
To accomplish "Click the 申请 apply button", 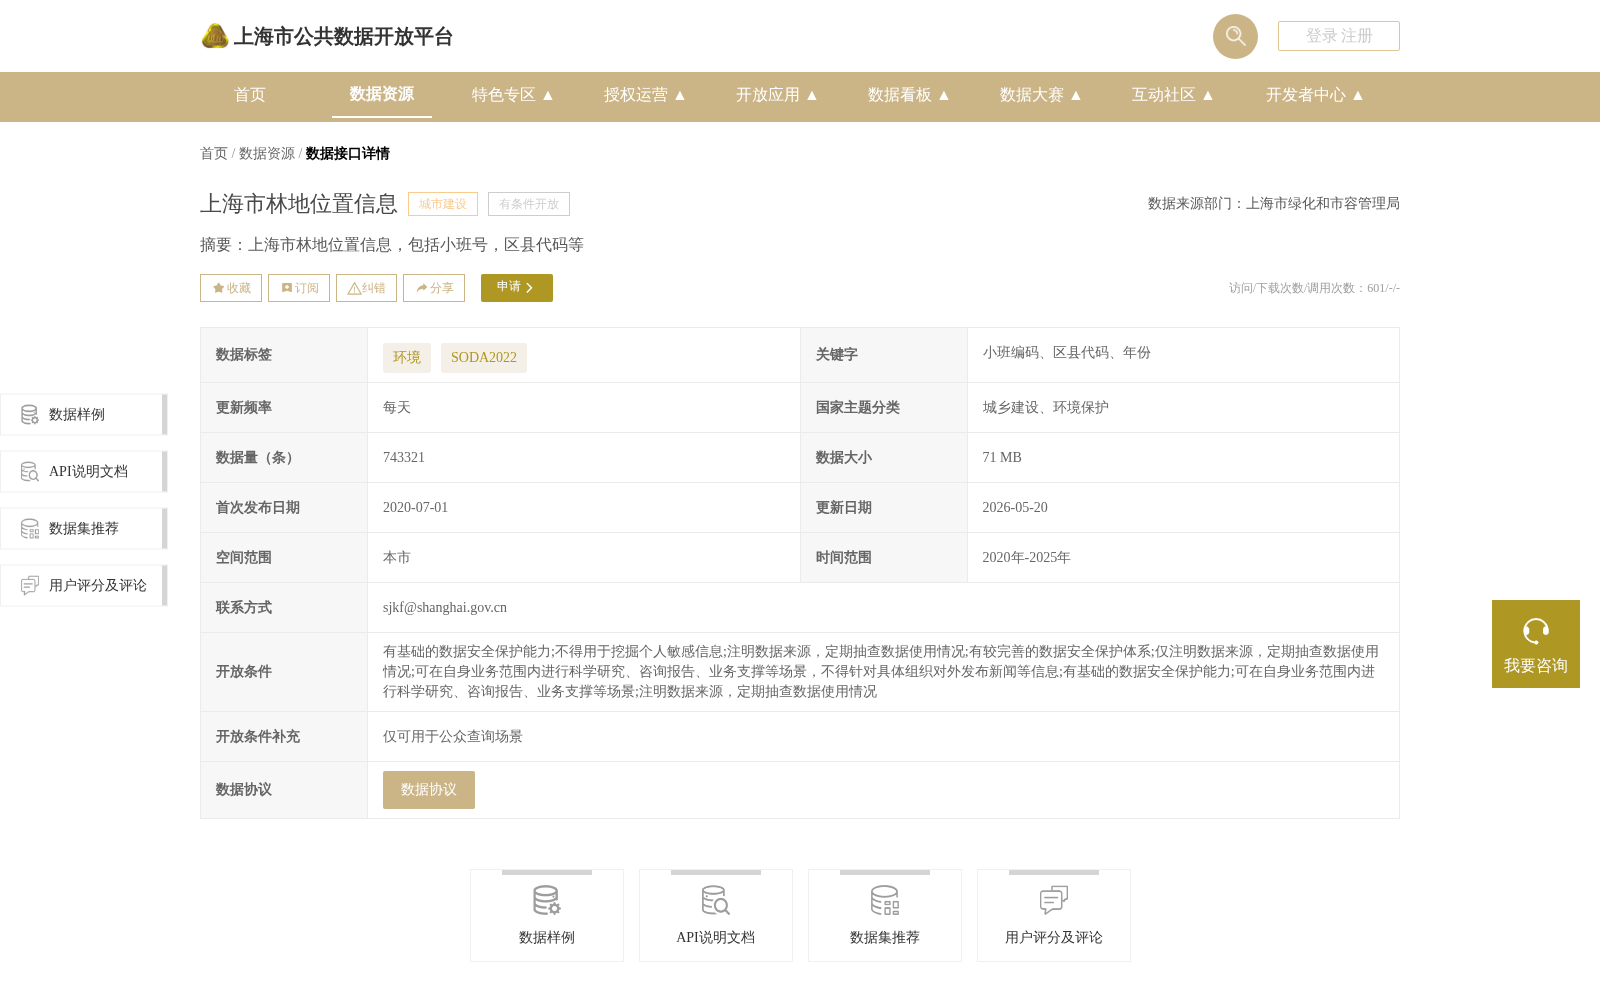I will click(517, 288).
